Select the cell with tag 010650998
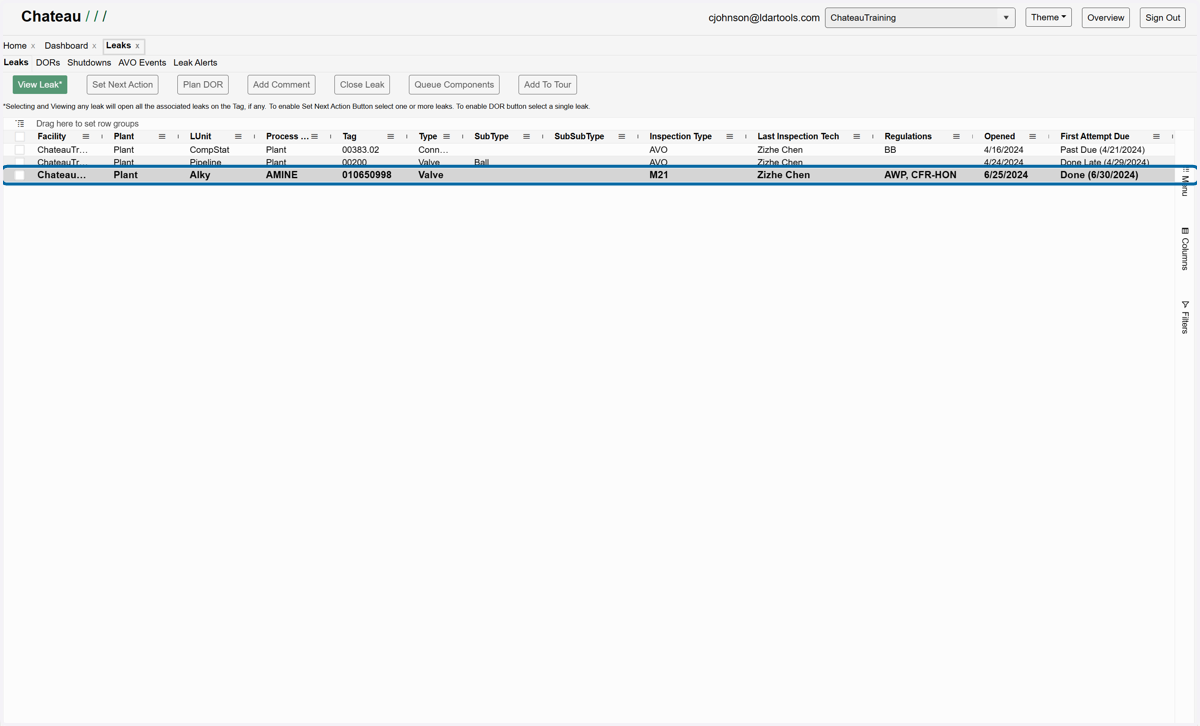Screen dimensions: 1200x726 point(368,175)
